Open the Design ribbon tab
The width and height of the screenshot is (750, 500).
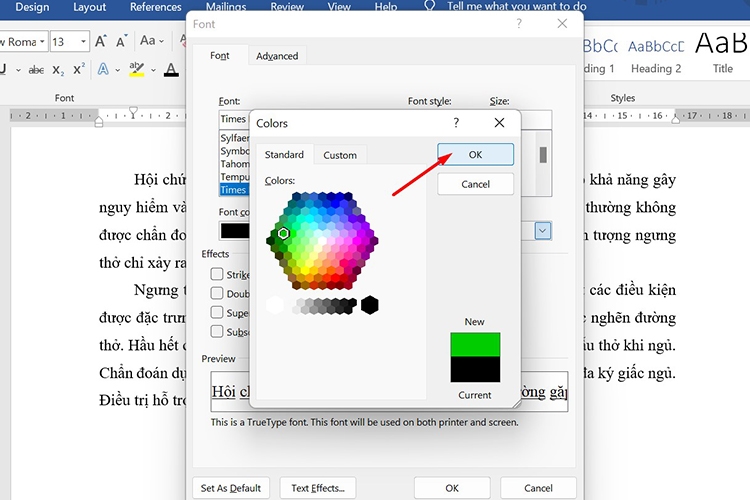click(32, 7)
